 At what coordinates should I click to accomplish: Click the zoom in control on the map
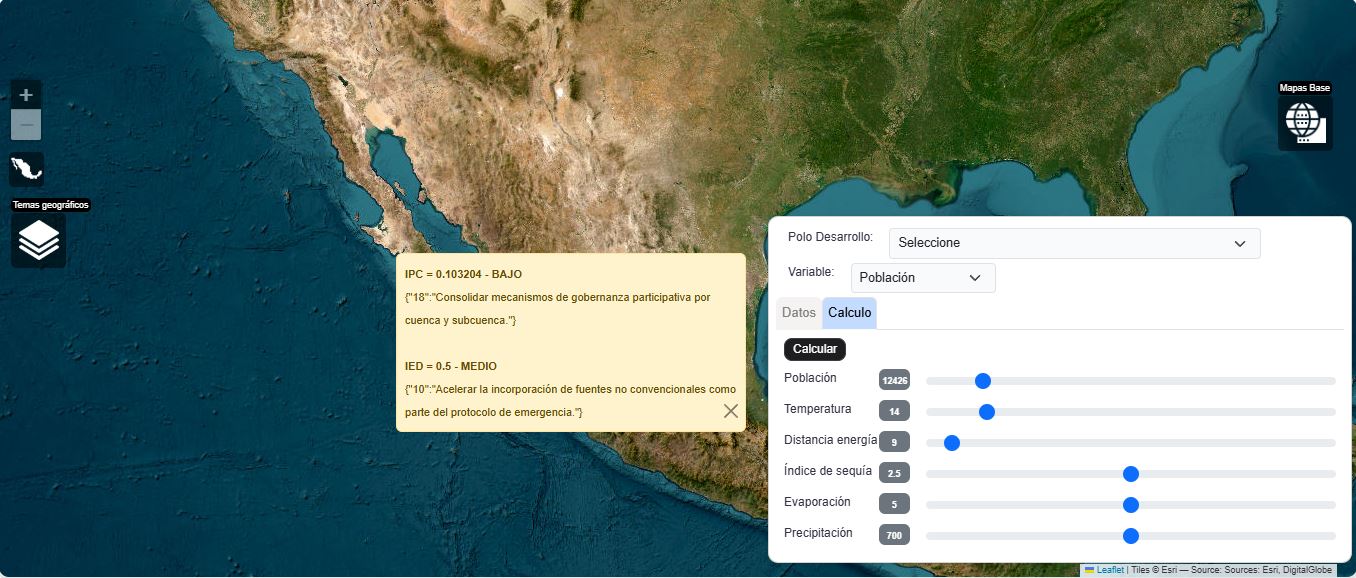[x=25, y=94]
